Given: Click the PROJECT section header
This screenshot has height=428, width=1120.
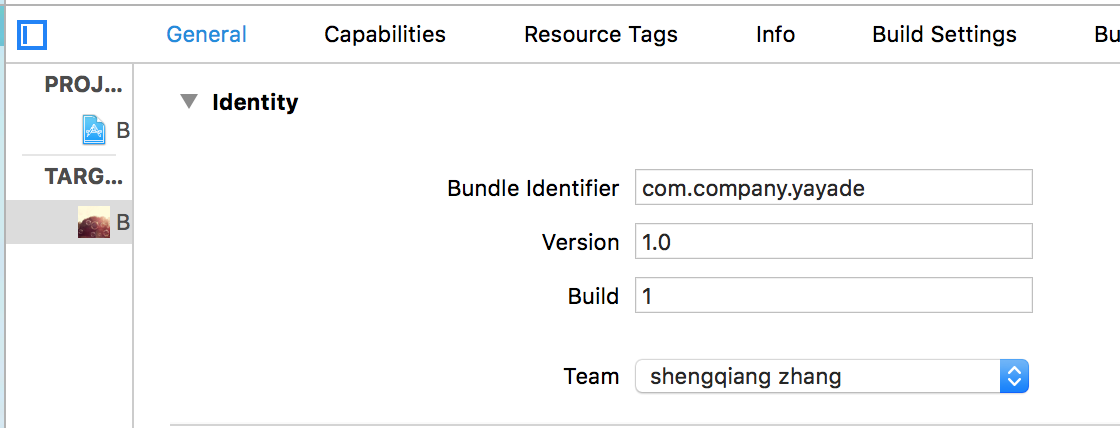Looking at the screenshot, I should pos(84,84).
